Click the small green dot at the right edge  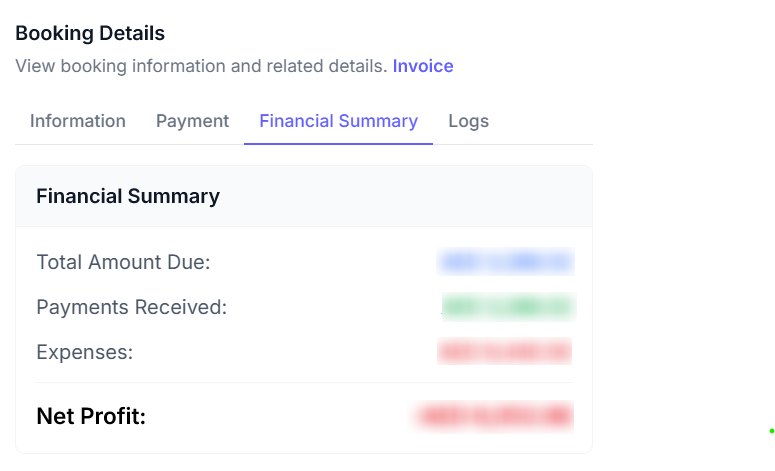(771, 431)
